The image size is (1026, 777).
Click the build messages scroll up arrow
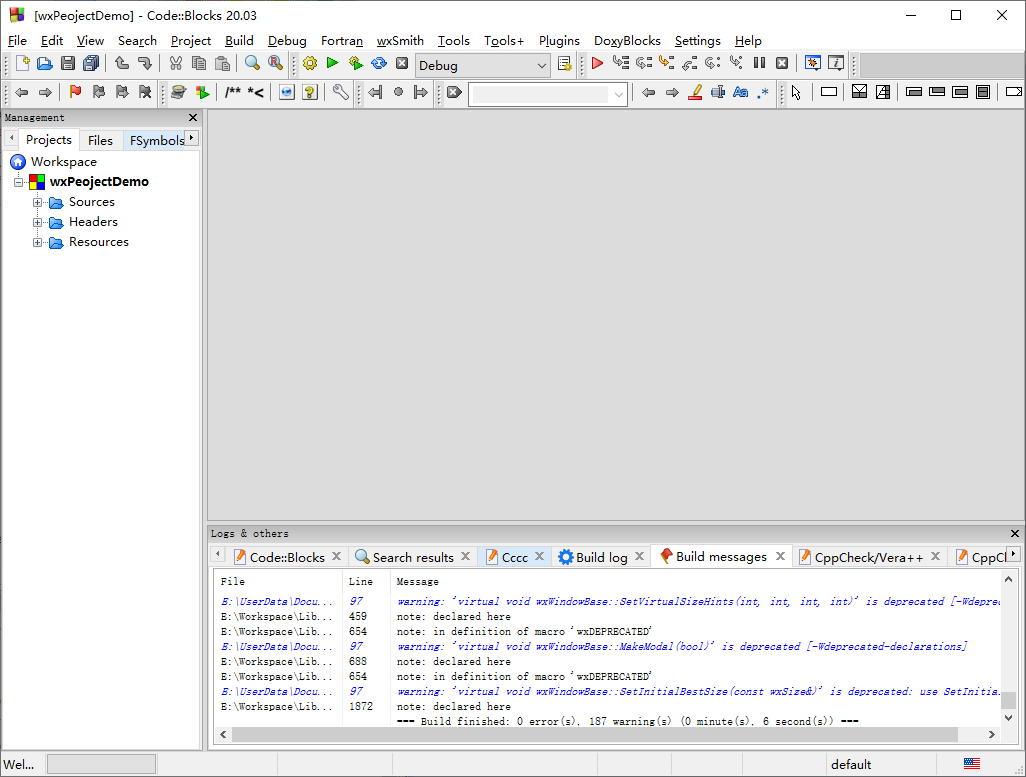[x=1008, y=579]
